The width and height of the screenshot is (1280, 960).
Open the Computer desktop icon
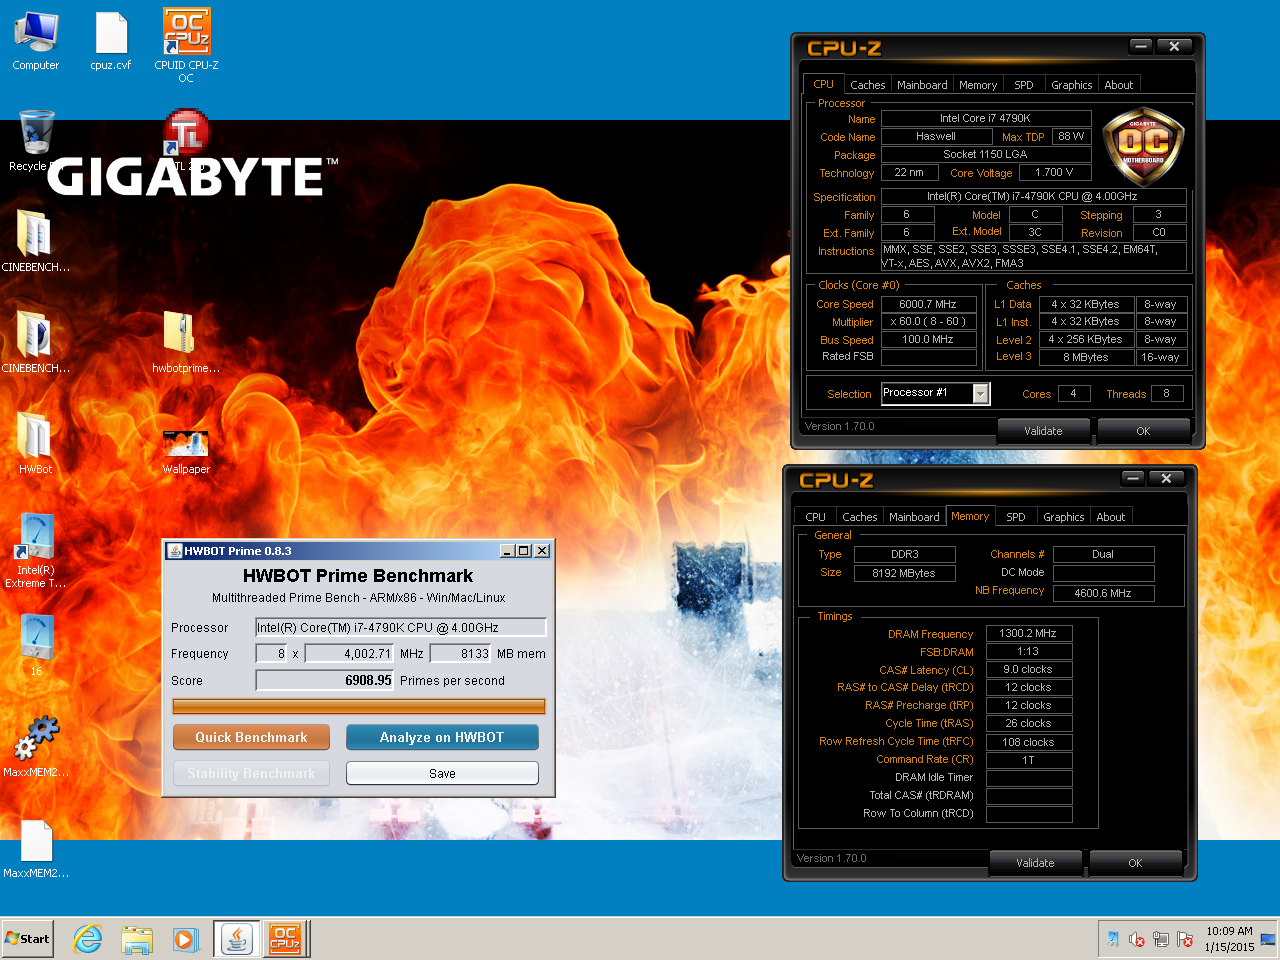pos(36,40)
